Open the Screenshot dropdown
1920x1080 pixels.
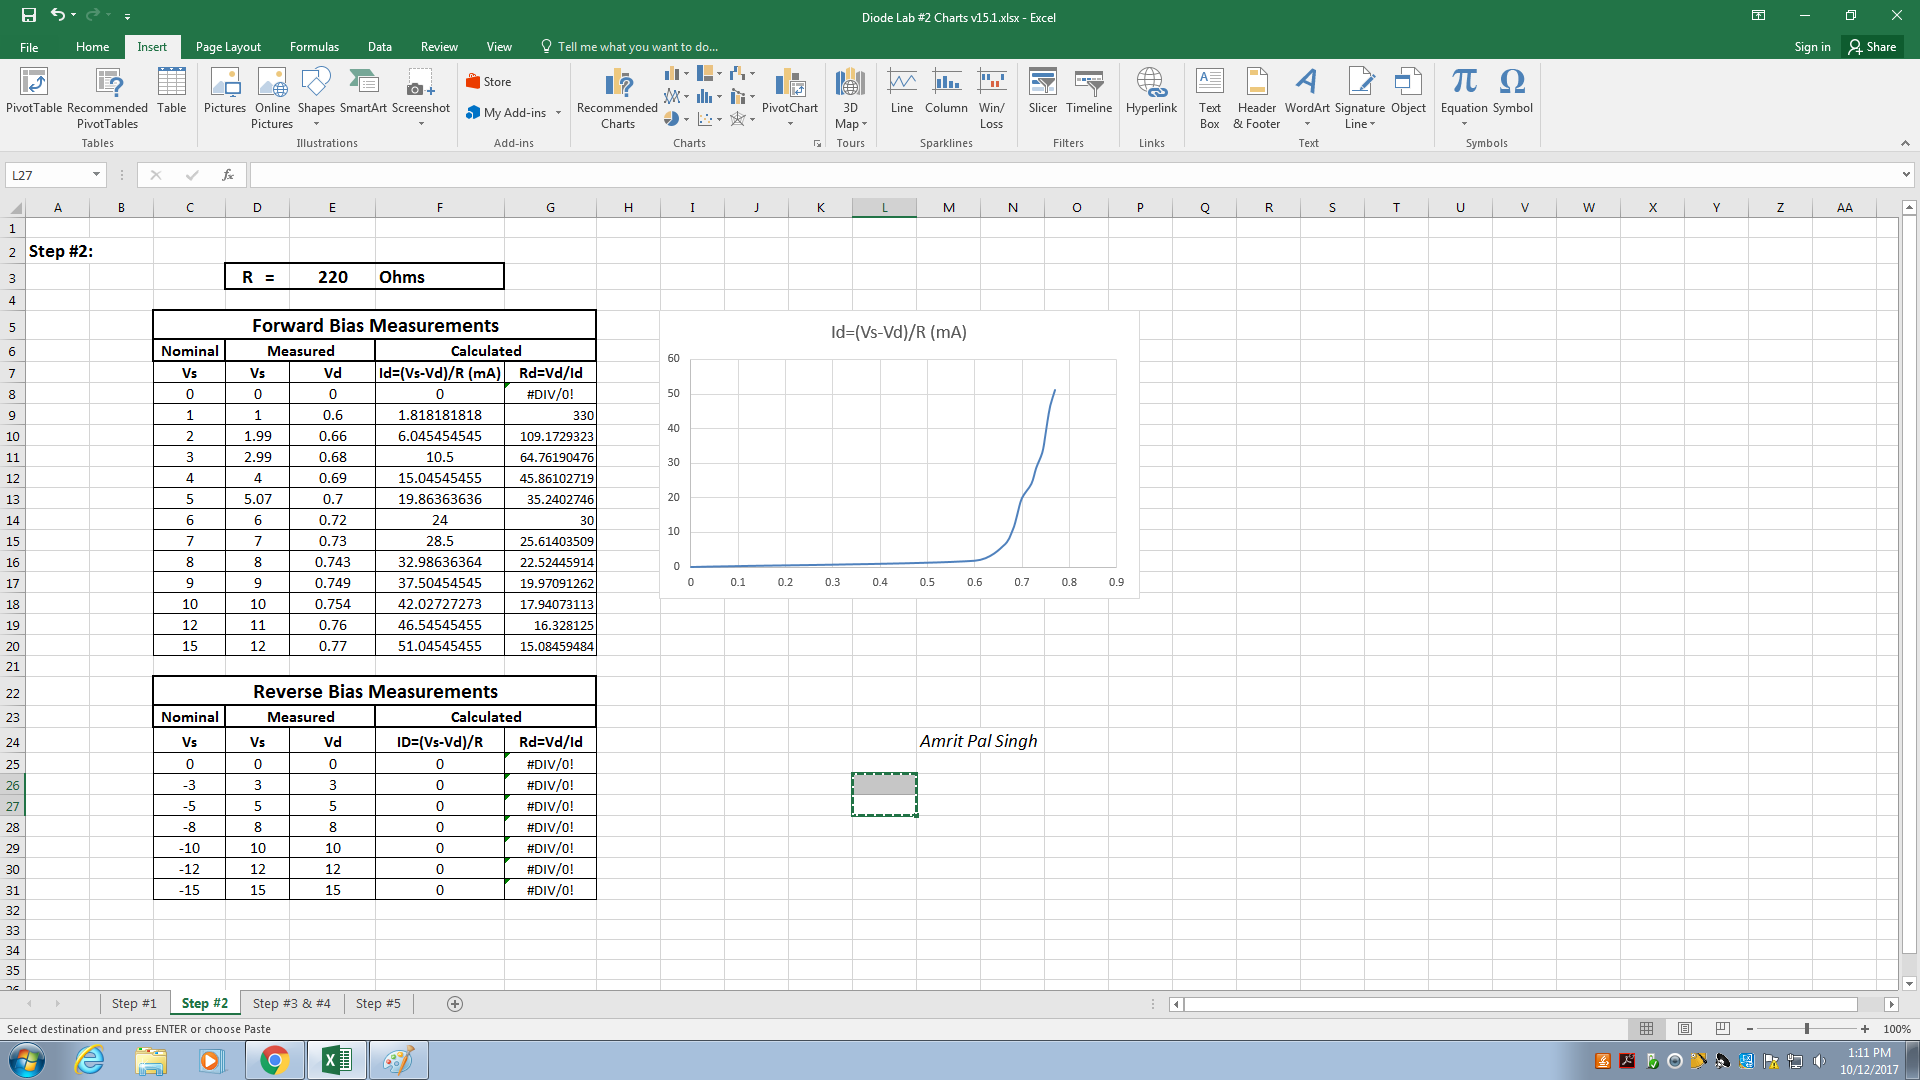point(421,124)
